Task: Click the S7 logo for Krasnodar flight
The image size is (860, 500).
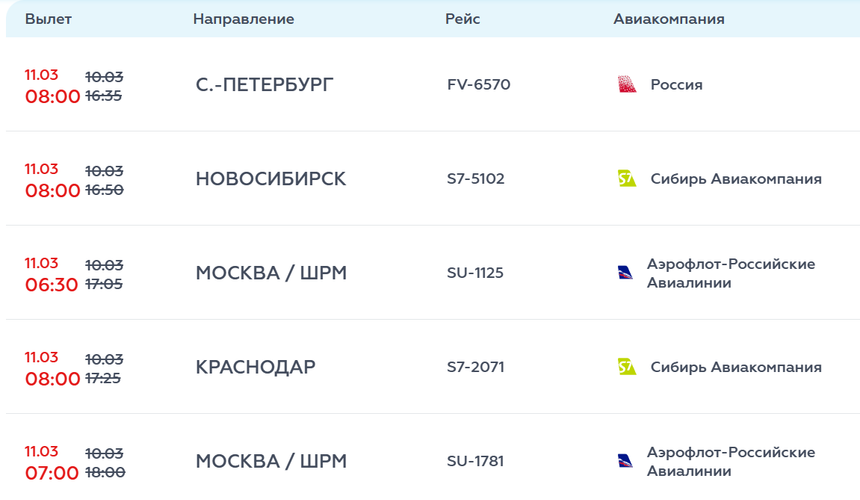Action: (x=627, y=367)
